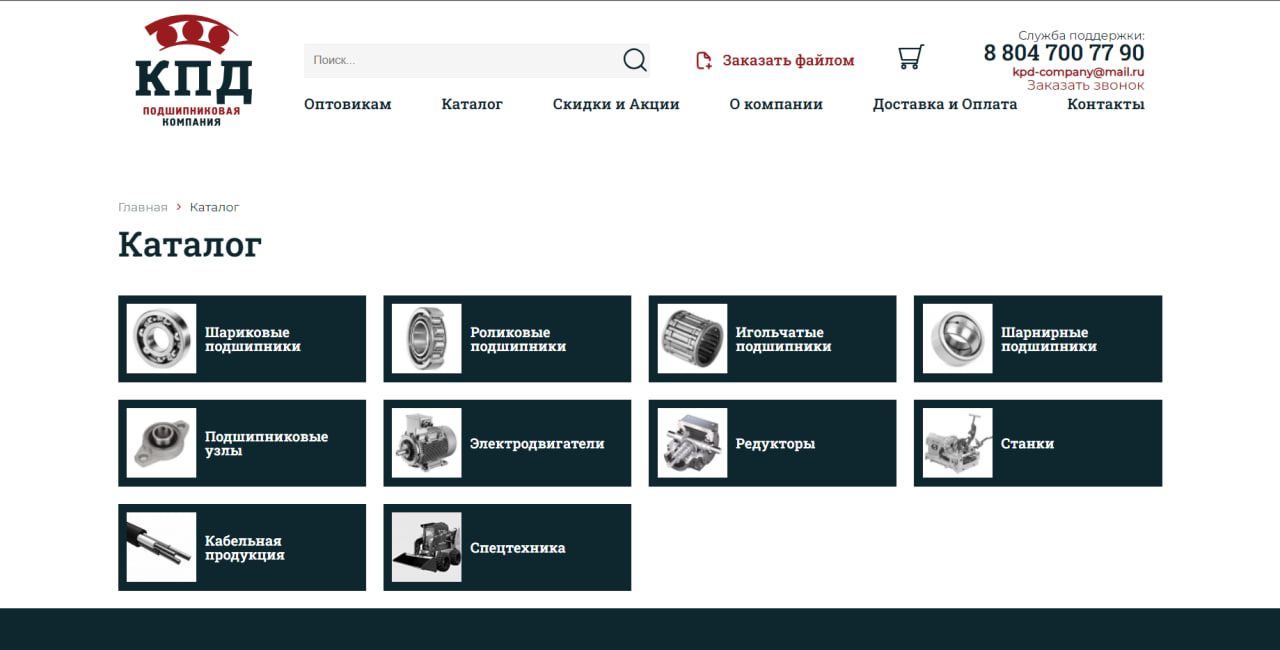Open the shopping cart icon

pyautogui.click(x=911, y=57)
